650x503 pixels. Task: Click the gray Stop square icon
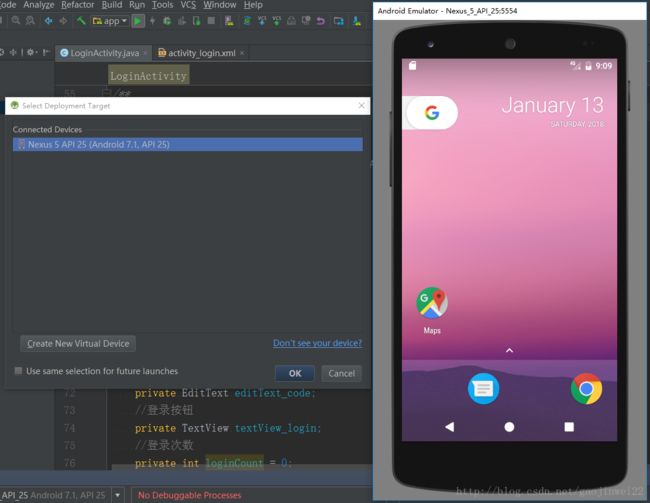click(211, 20)
